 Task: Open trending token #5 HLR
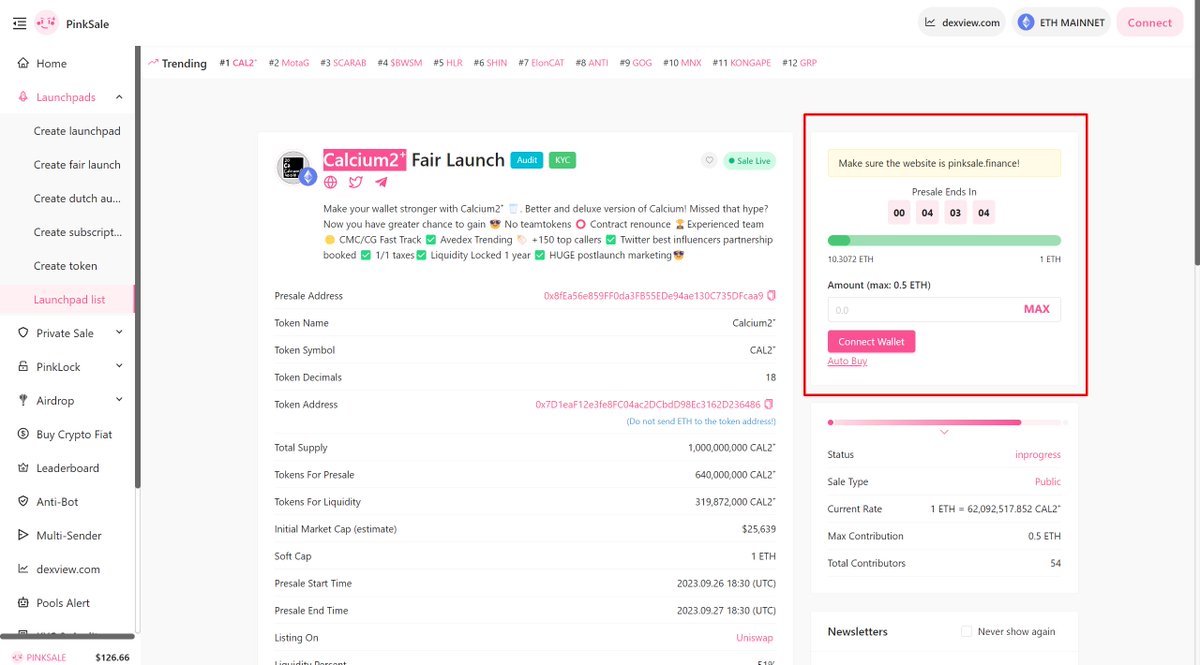click(448, 63)
